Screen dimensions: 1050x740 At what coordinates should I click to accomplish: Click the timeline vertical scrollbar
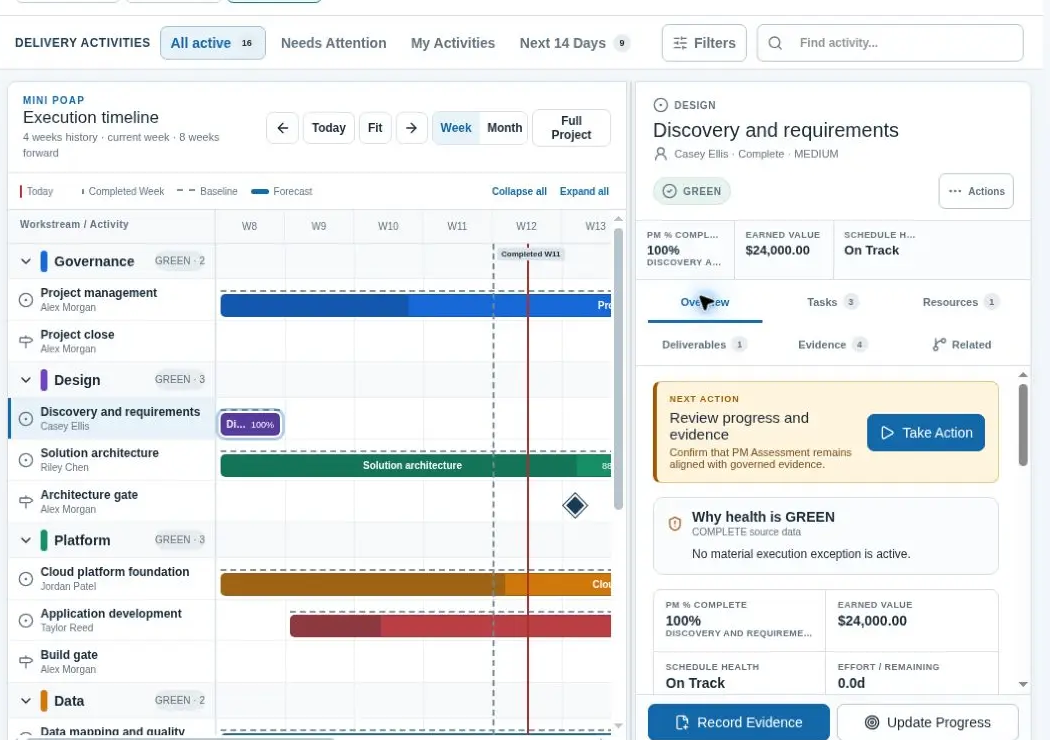click(618, 368)
